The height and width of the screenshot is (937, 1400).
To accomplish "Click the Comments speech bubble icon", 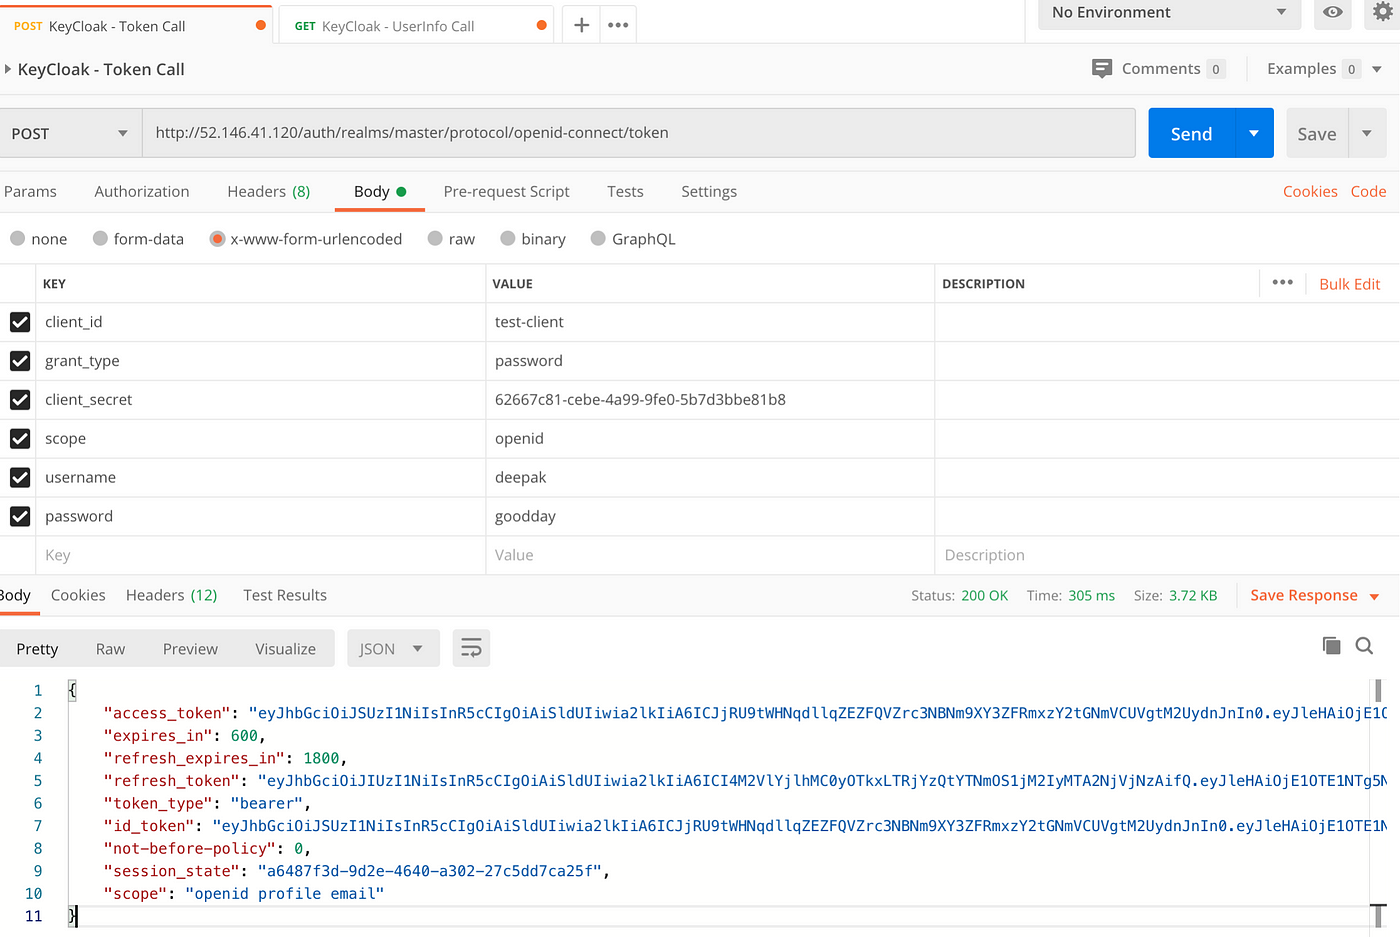I will click(x=1102, y=68).
